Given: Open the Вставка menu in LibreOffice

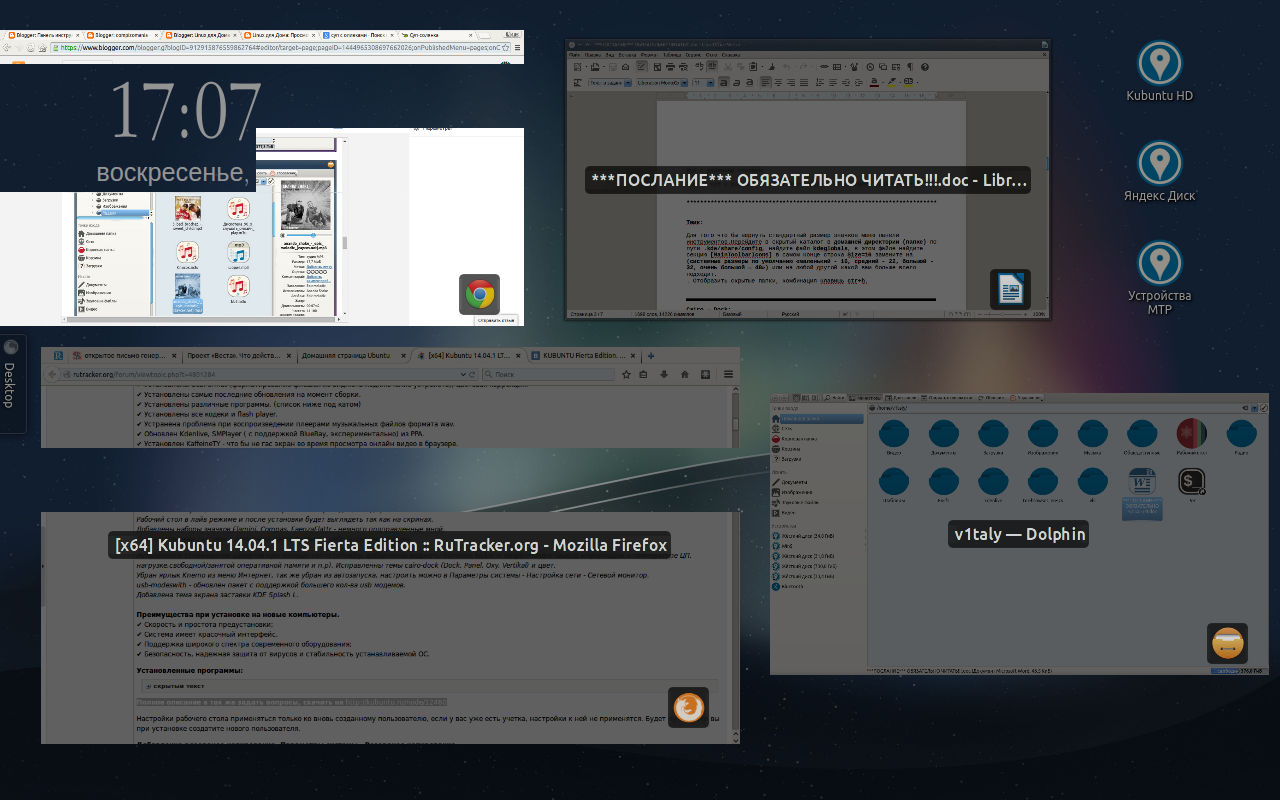Looking at the screenshot, I should tap(627, 55).
